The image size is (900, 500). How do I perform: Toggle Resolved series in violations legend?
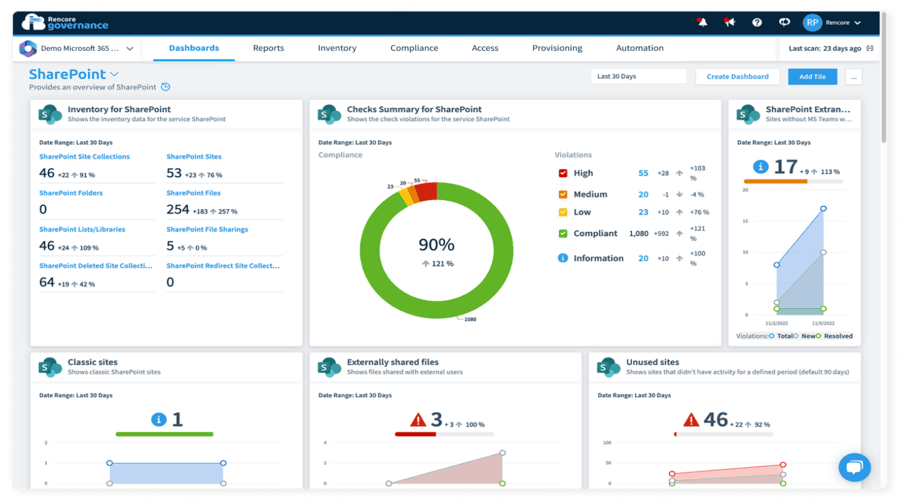click(x=835, y=336)
